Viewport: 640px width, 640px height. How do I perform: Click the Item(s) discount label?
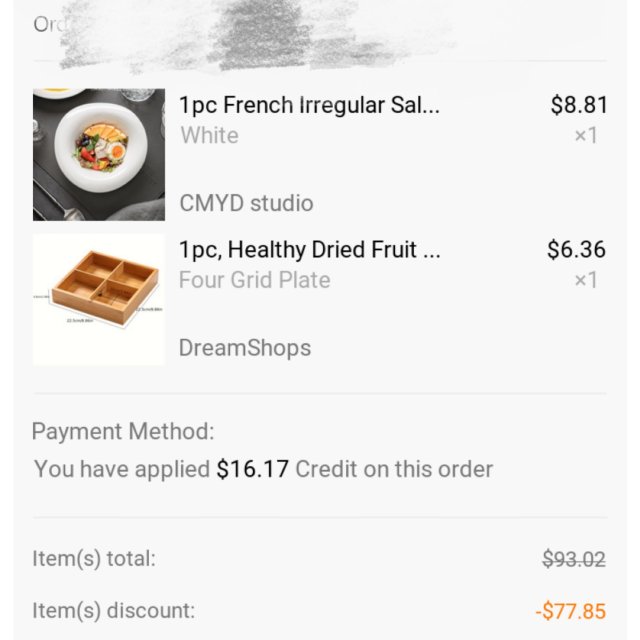pos(113,610)
